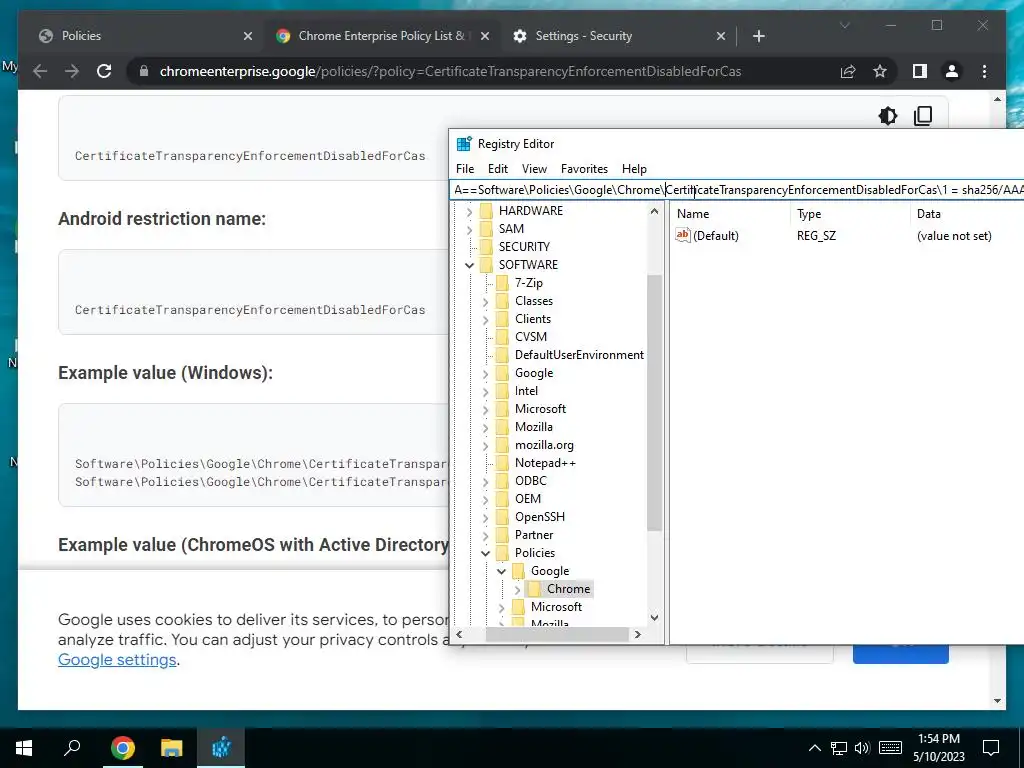Click Registry Editor taskbar icon
The width and height of the screenshot is (1024, 768).
click(221, 748)
